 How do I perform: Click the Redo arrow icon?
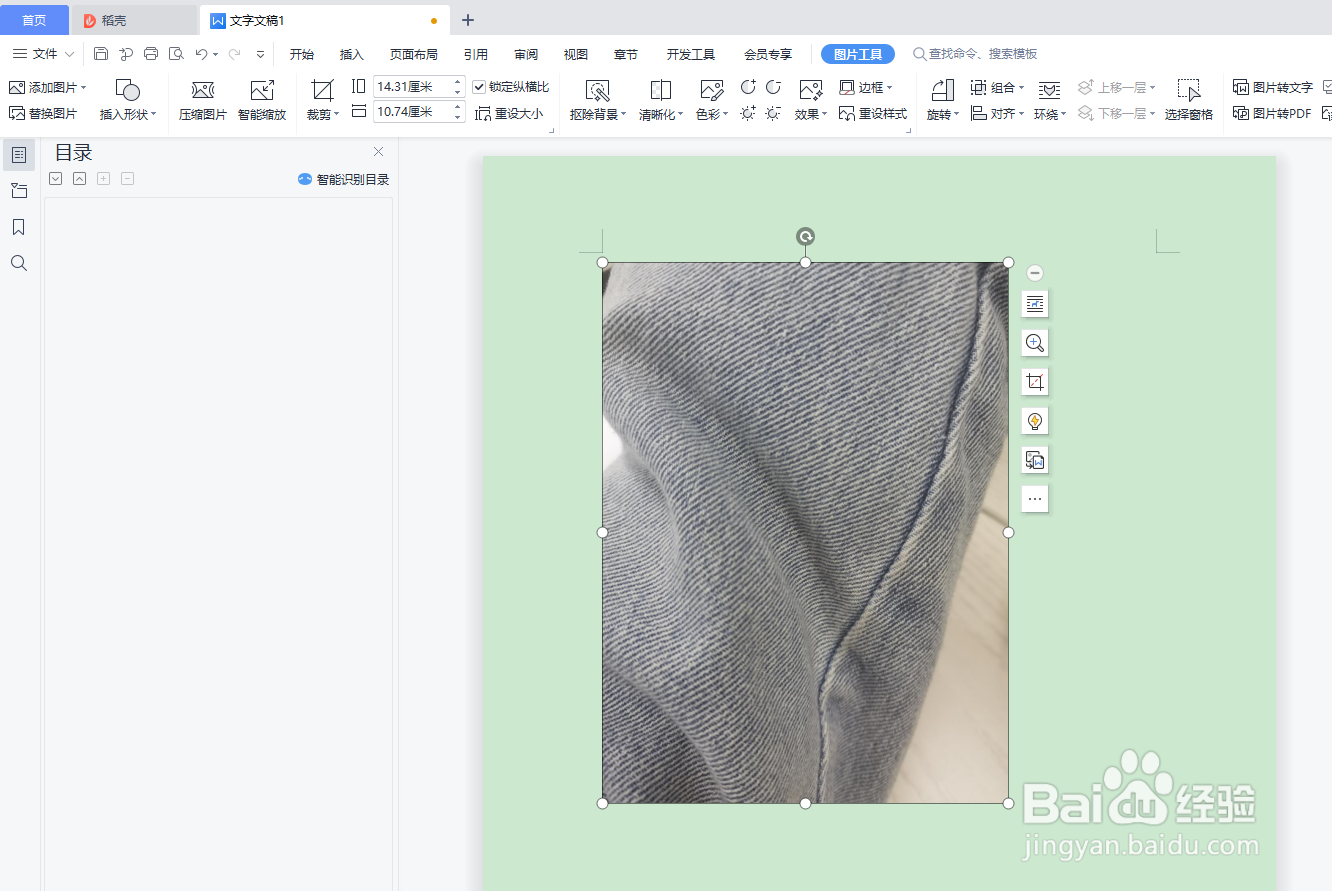[234, 54]
